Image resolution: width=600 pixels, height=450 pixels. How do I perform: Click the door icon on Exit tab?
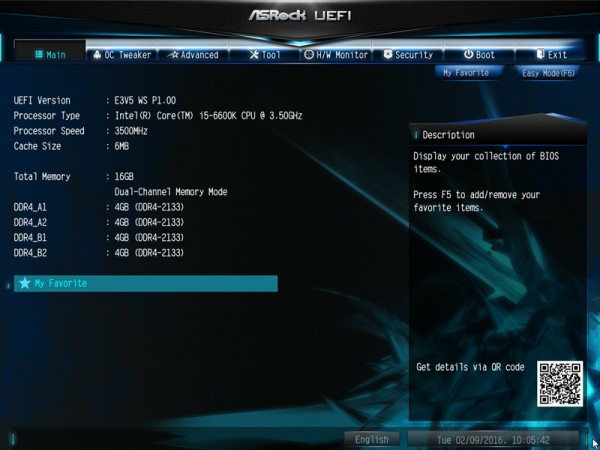tap(540, 54)
